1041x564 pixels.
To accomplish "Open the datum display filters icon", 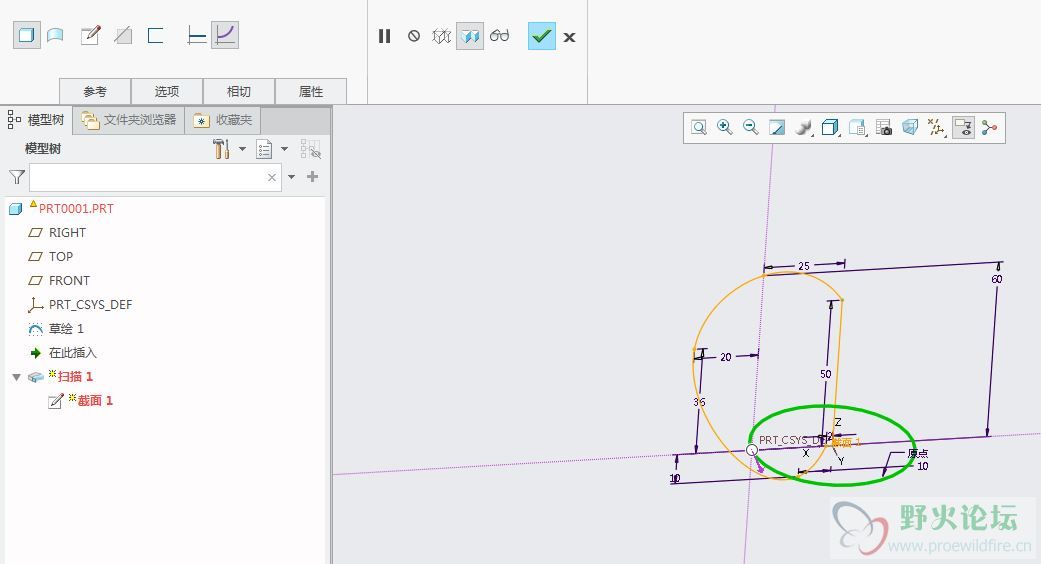I will (936, 127).
